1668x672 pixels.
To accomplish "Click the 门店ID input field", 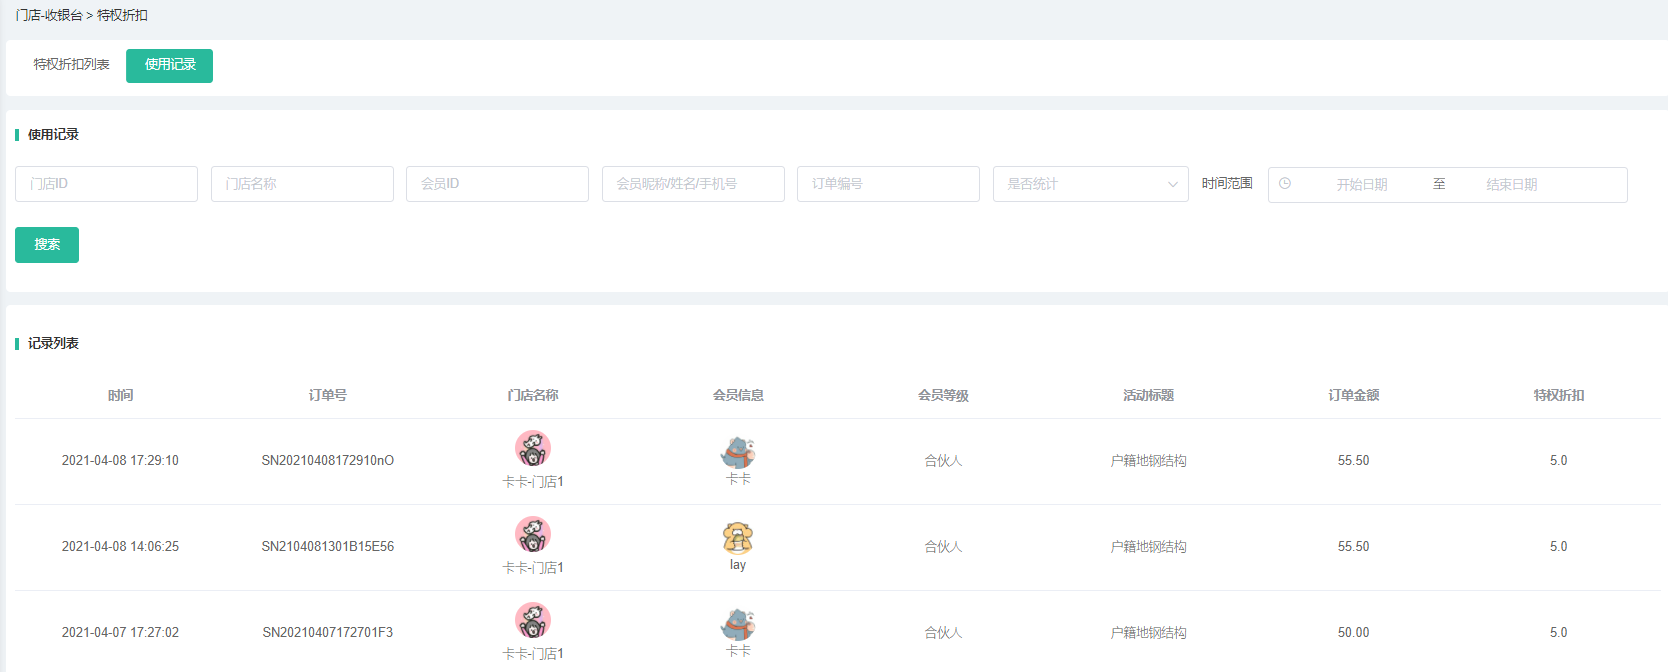I will coord(106,184).
